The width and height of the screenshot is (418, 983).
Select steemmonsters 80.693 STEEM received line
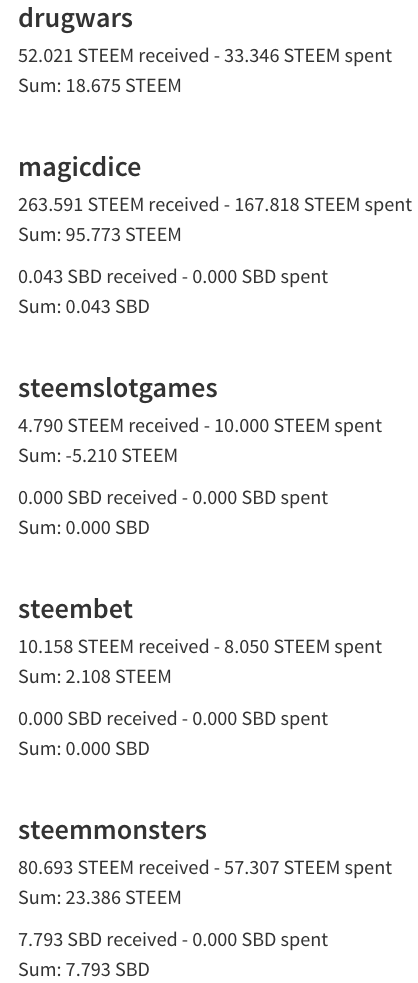tap(205, 868)
